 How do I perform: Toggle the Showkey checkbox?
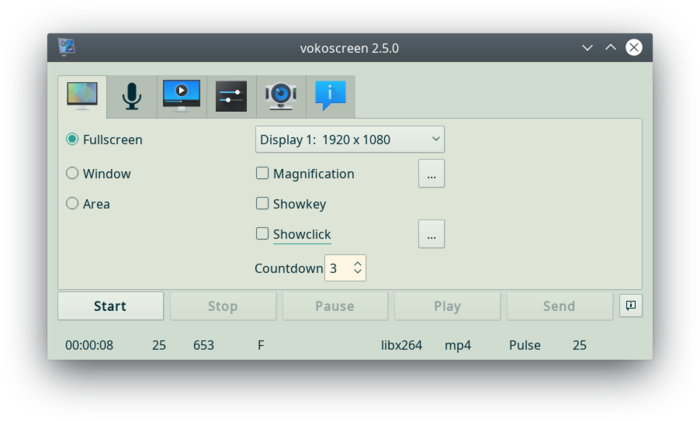pos(262,204)
